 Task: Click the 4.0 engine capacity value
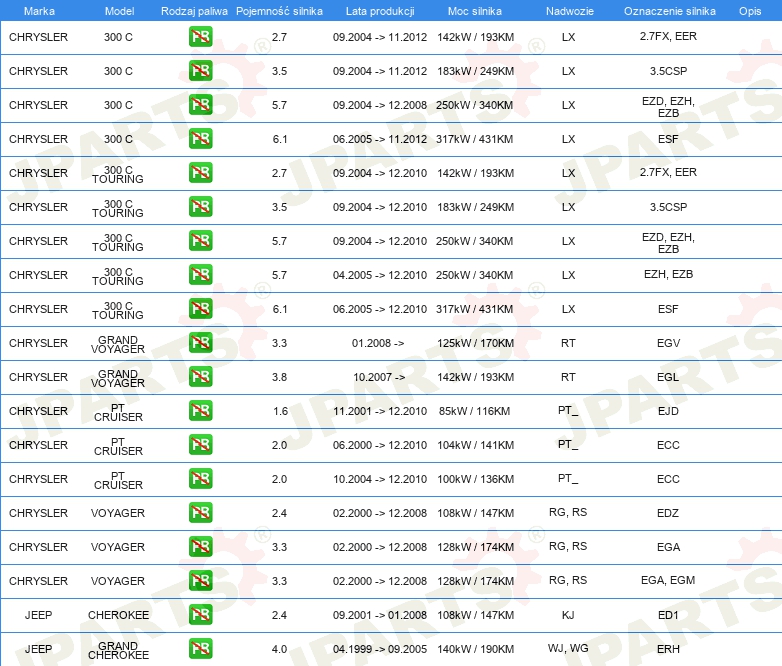(279, 649)
